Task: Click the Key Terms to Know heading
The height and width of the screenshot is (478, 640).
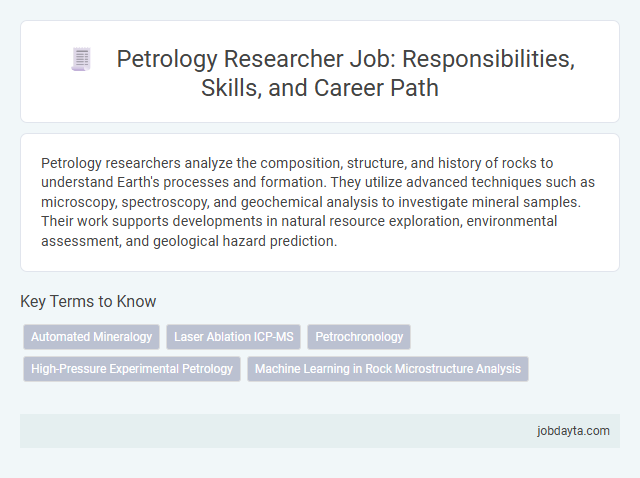Action: tap(88, 301)
